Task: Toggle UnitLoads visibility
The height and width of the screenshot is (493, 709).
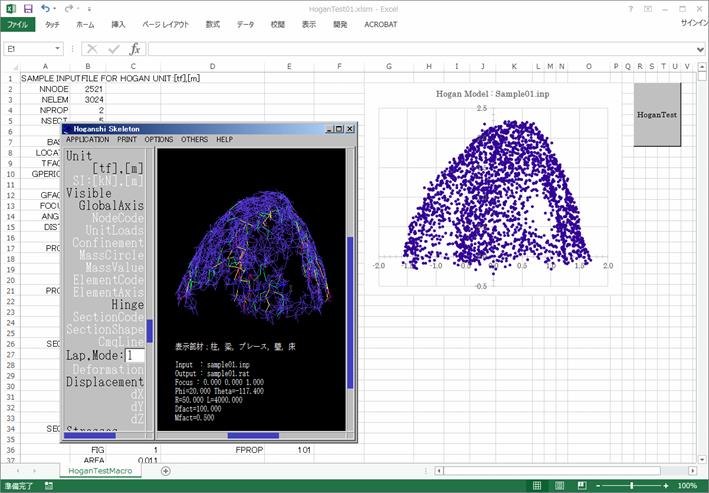Action: [x=115, y=230]
